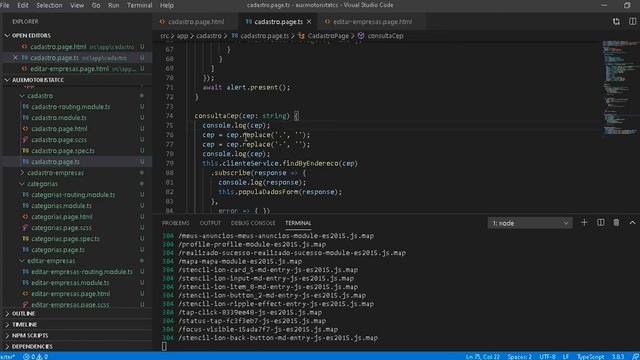640x360 pixels.
Task: Open the Terminal menu
Action: pos(140,5)
